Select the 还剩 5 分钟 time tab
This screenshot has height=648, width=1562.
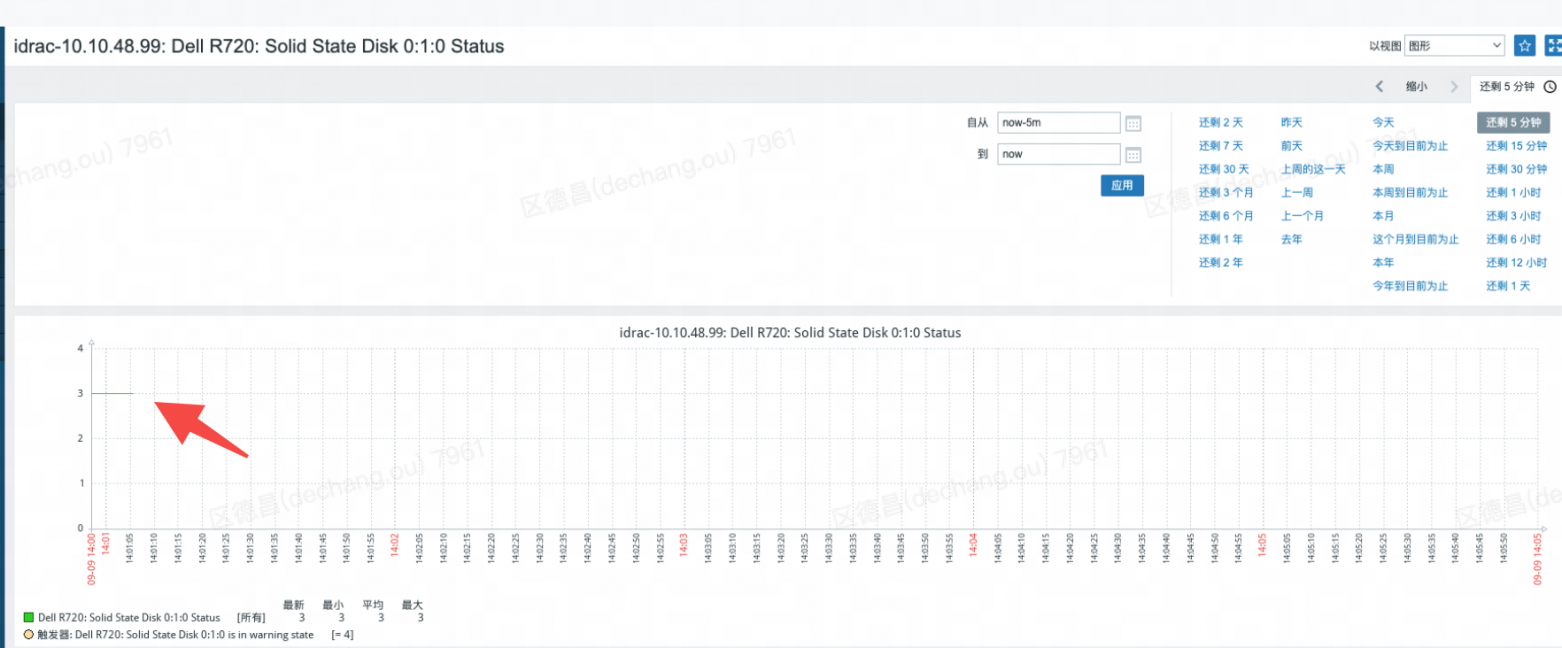1508,87
